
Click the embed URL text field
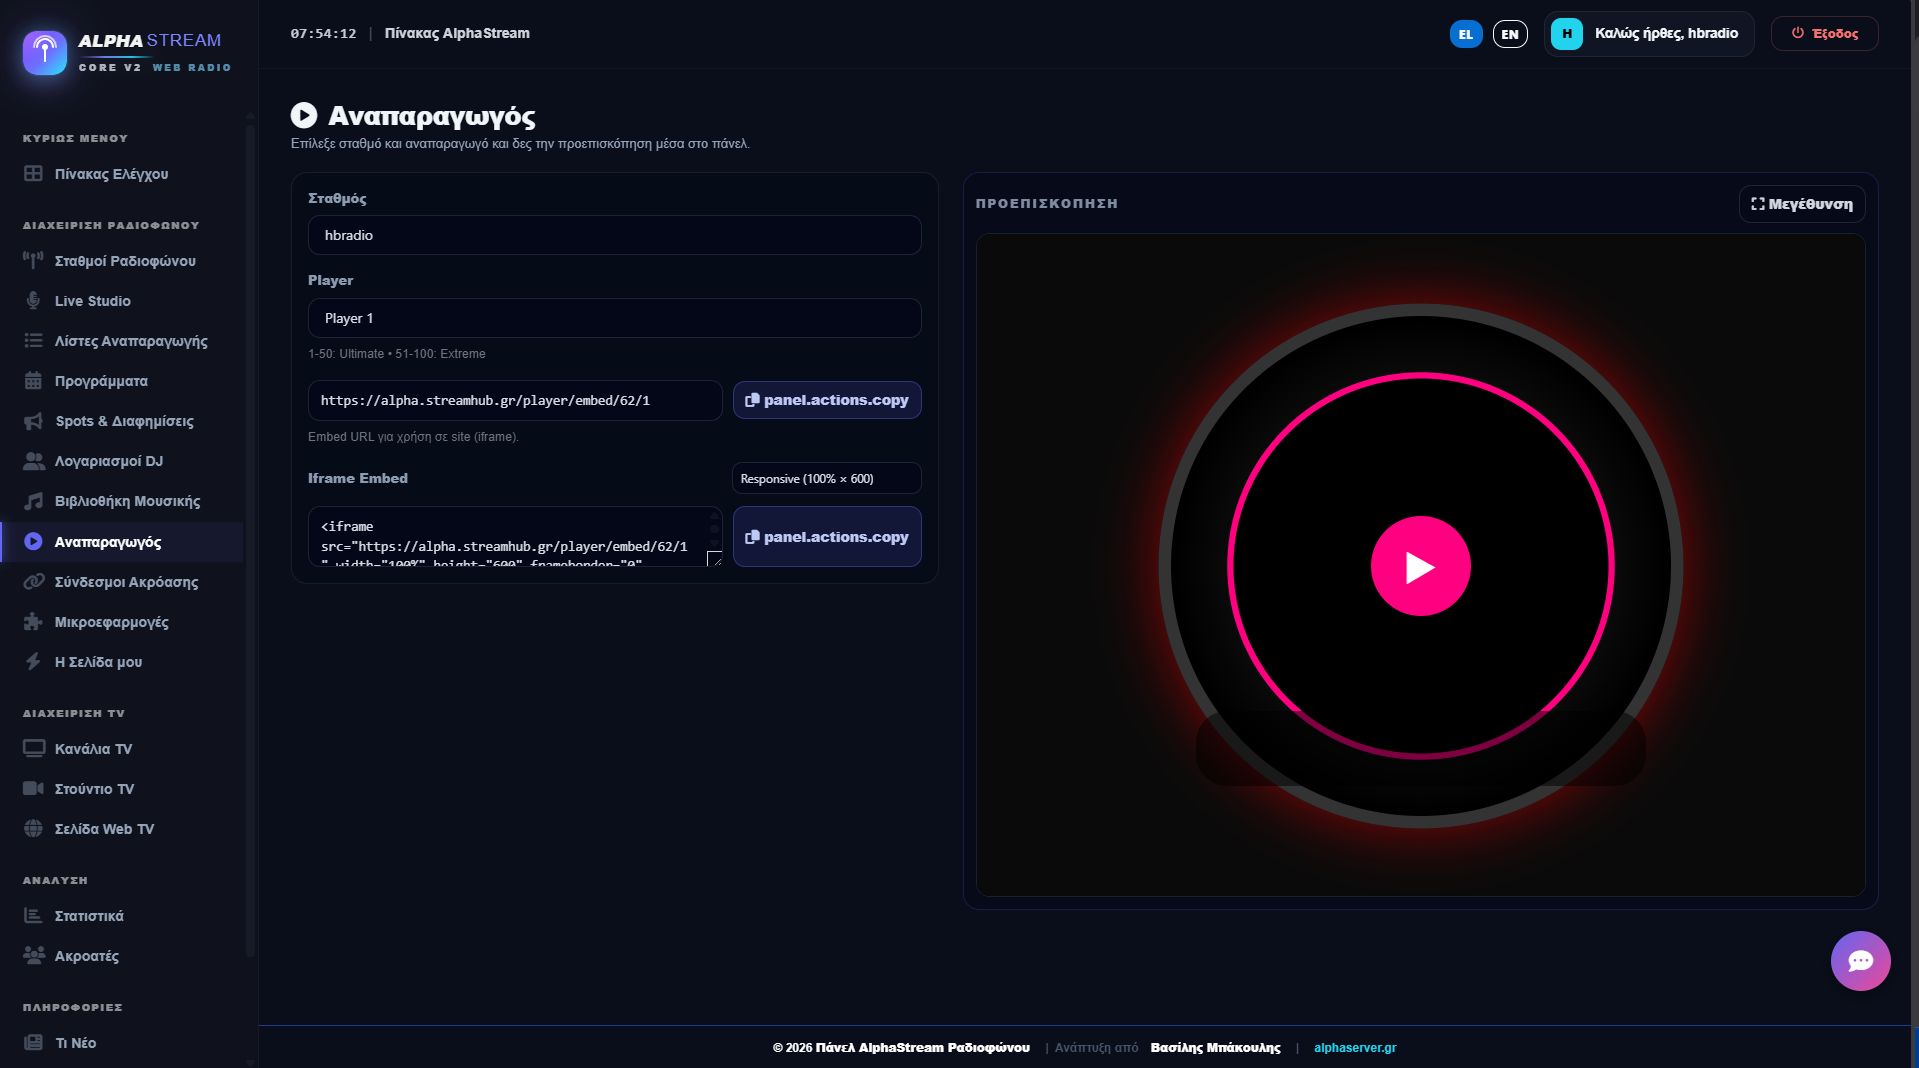(515, 400)
